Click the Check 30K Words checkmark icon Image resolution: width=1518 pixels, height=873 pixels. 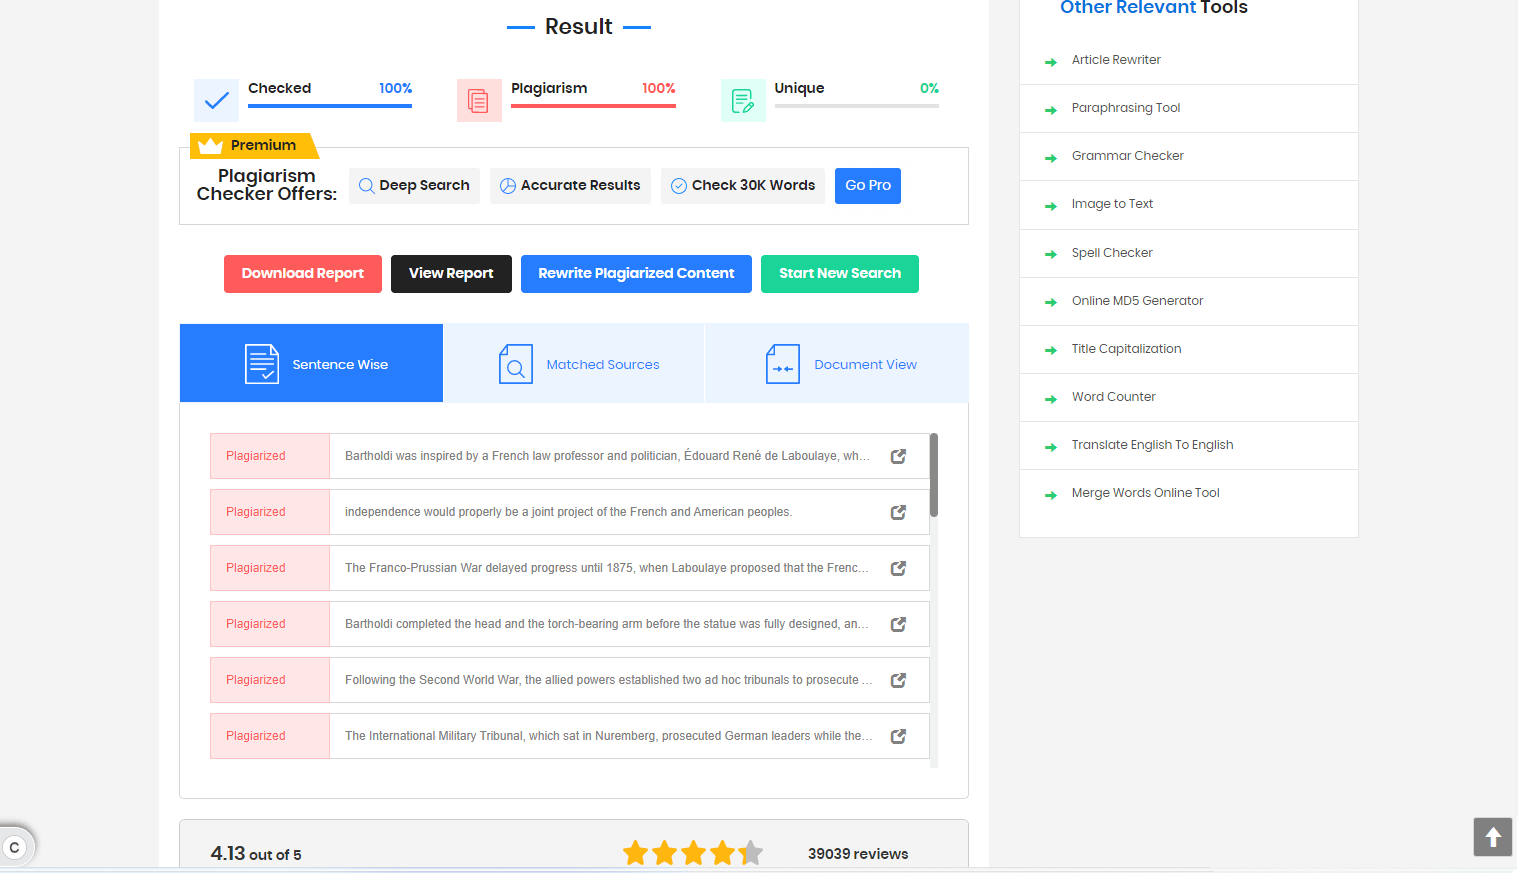click(x=679, y=186)
